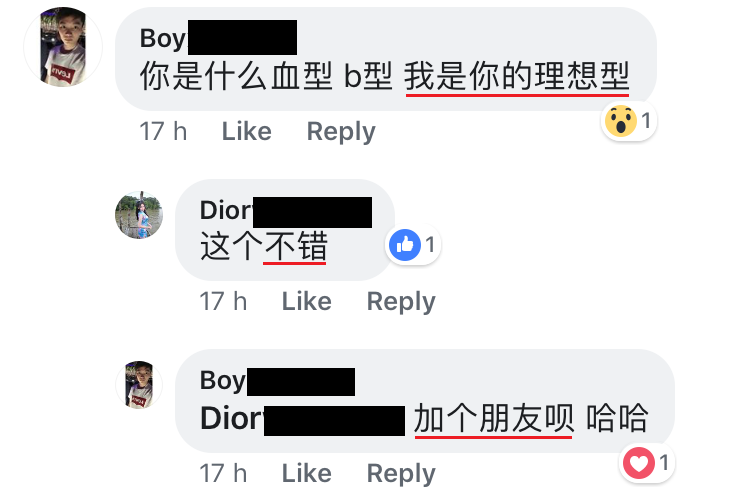Viewport: 749px width, 495px height.
Task: Open Boy's name on the 加个朋友呗 reply
Action: 277,381
